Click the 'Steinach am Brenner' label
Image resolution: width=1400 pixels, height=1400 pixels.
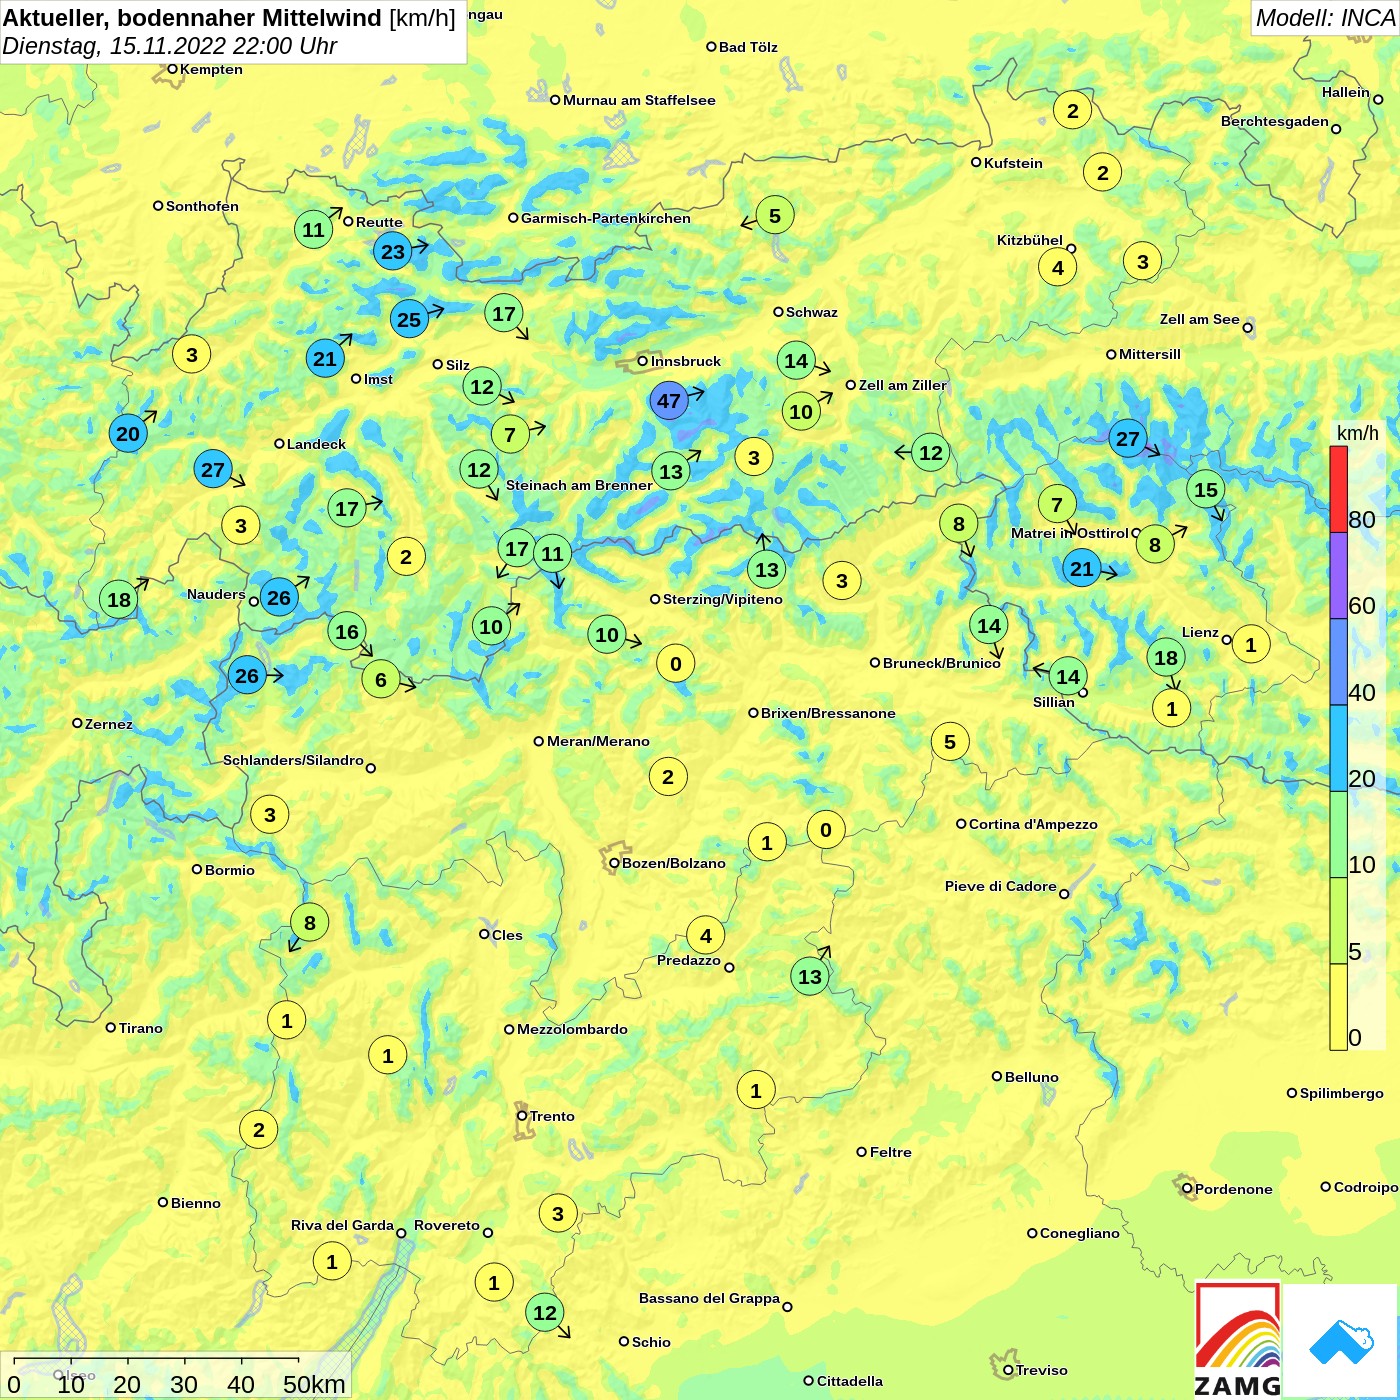pyautogui.click(x=579, y=485)
